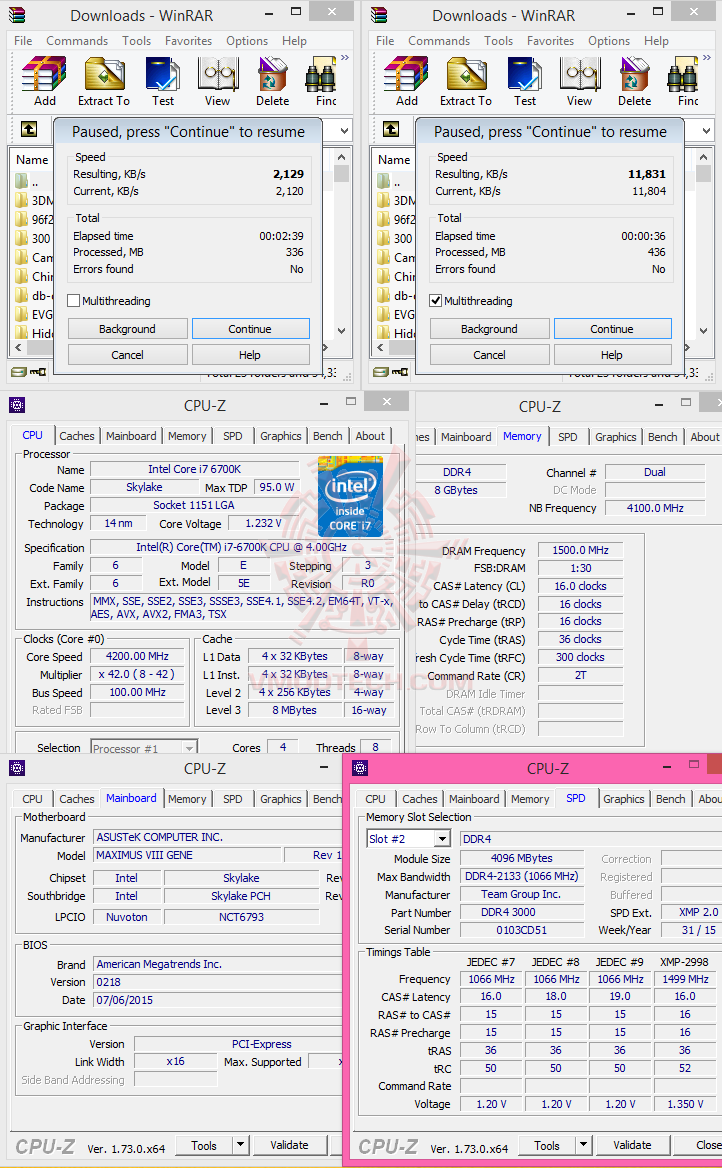Viewport: 722px width, 1168px height.
Task: Click CPU-Z title icon of CPU tab window
Action: point(16,405)
